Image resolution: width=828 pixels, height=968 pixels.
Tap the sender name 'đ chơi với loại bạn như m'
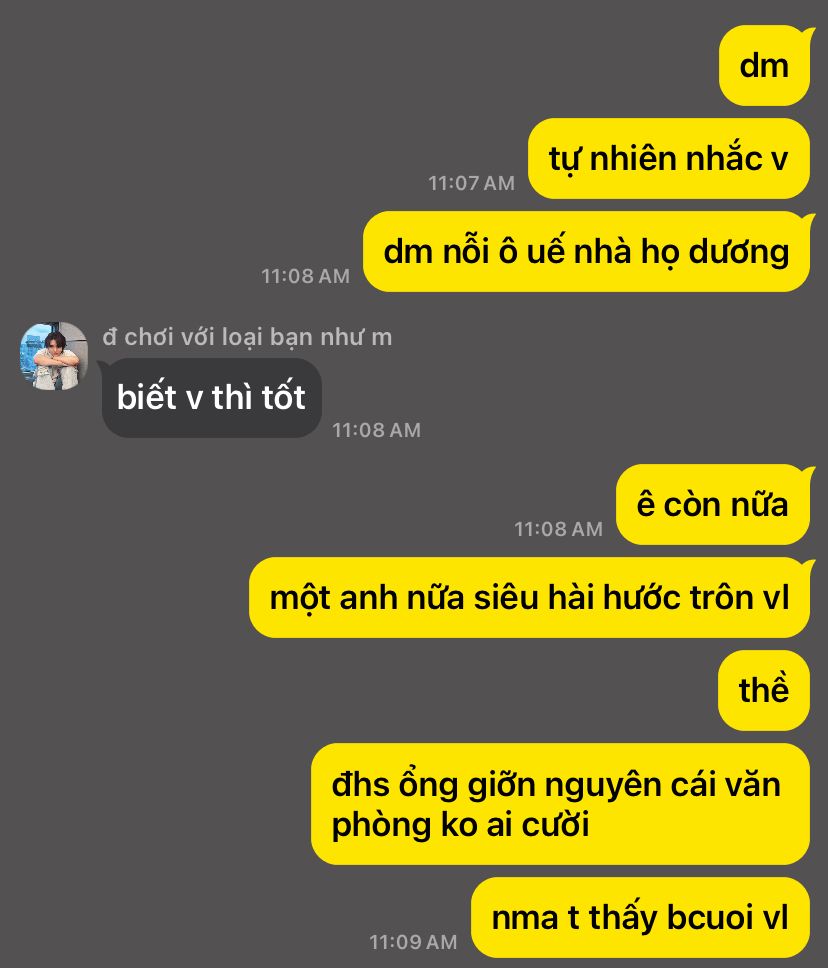(x=247, y=337)
